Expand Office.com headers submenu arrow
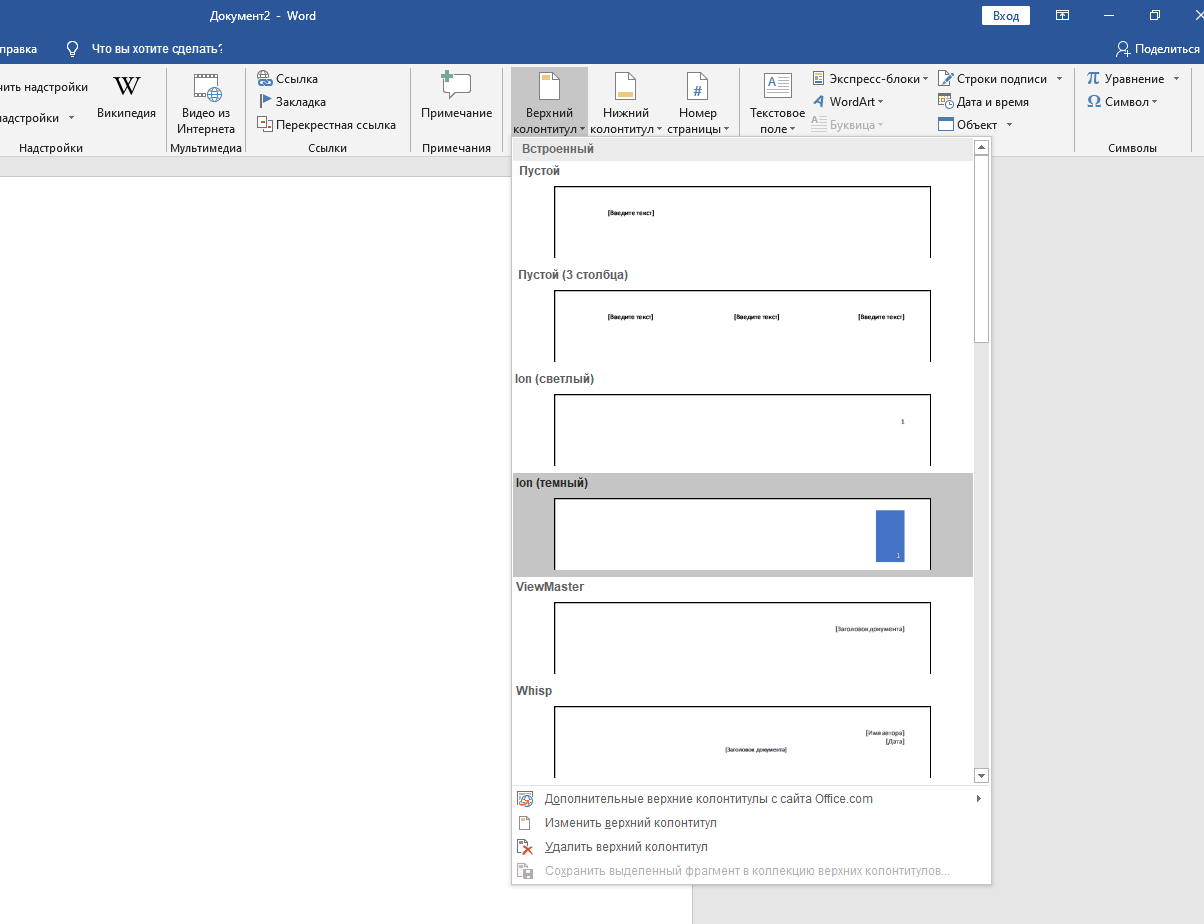Image resolution: width=1204 pixels, height=924 pixels. coord(979,799)
